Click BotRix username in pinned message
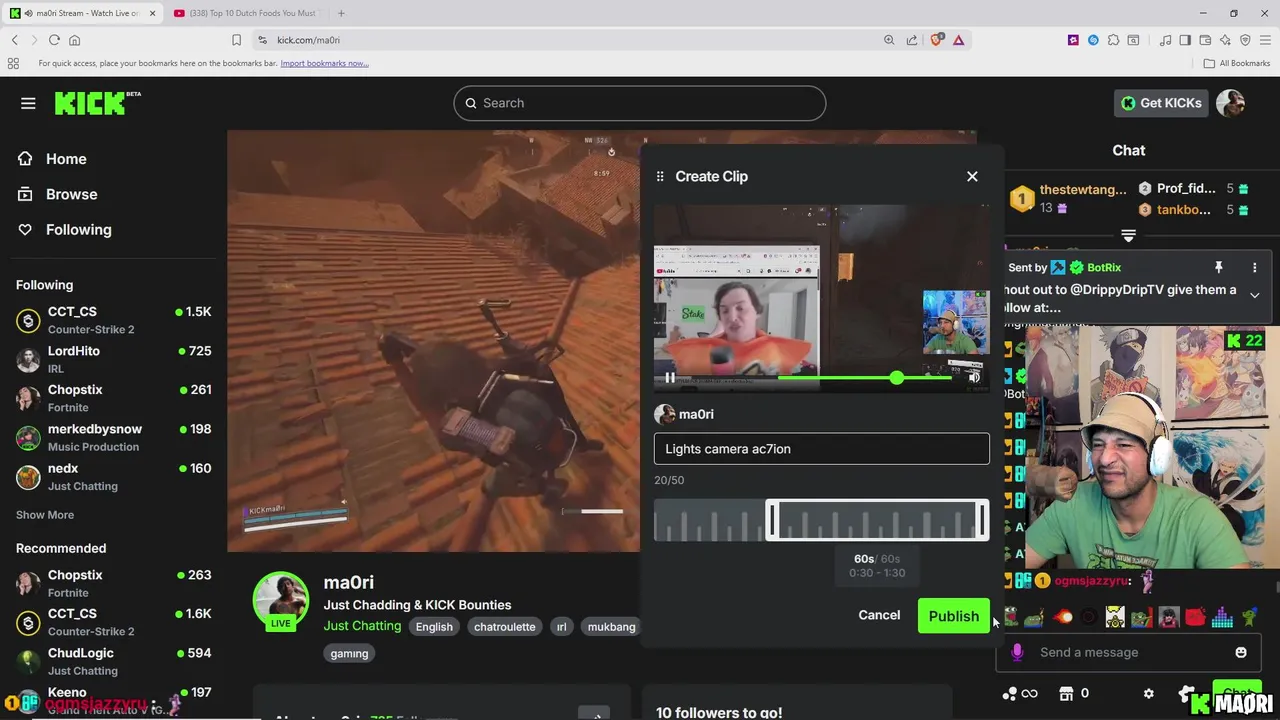The width and height of the screenshot is (1280, 720). tap(1104, 268)
